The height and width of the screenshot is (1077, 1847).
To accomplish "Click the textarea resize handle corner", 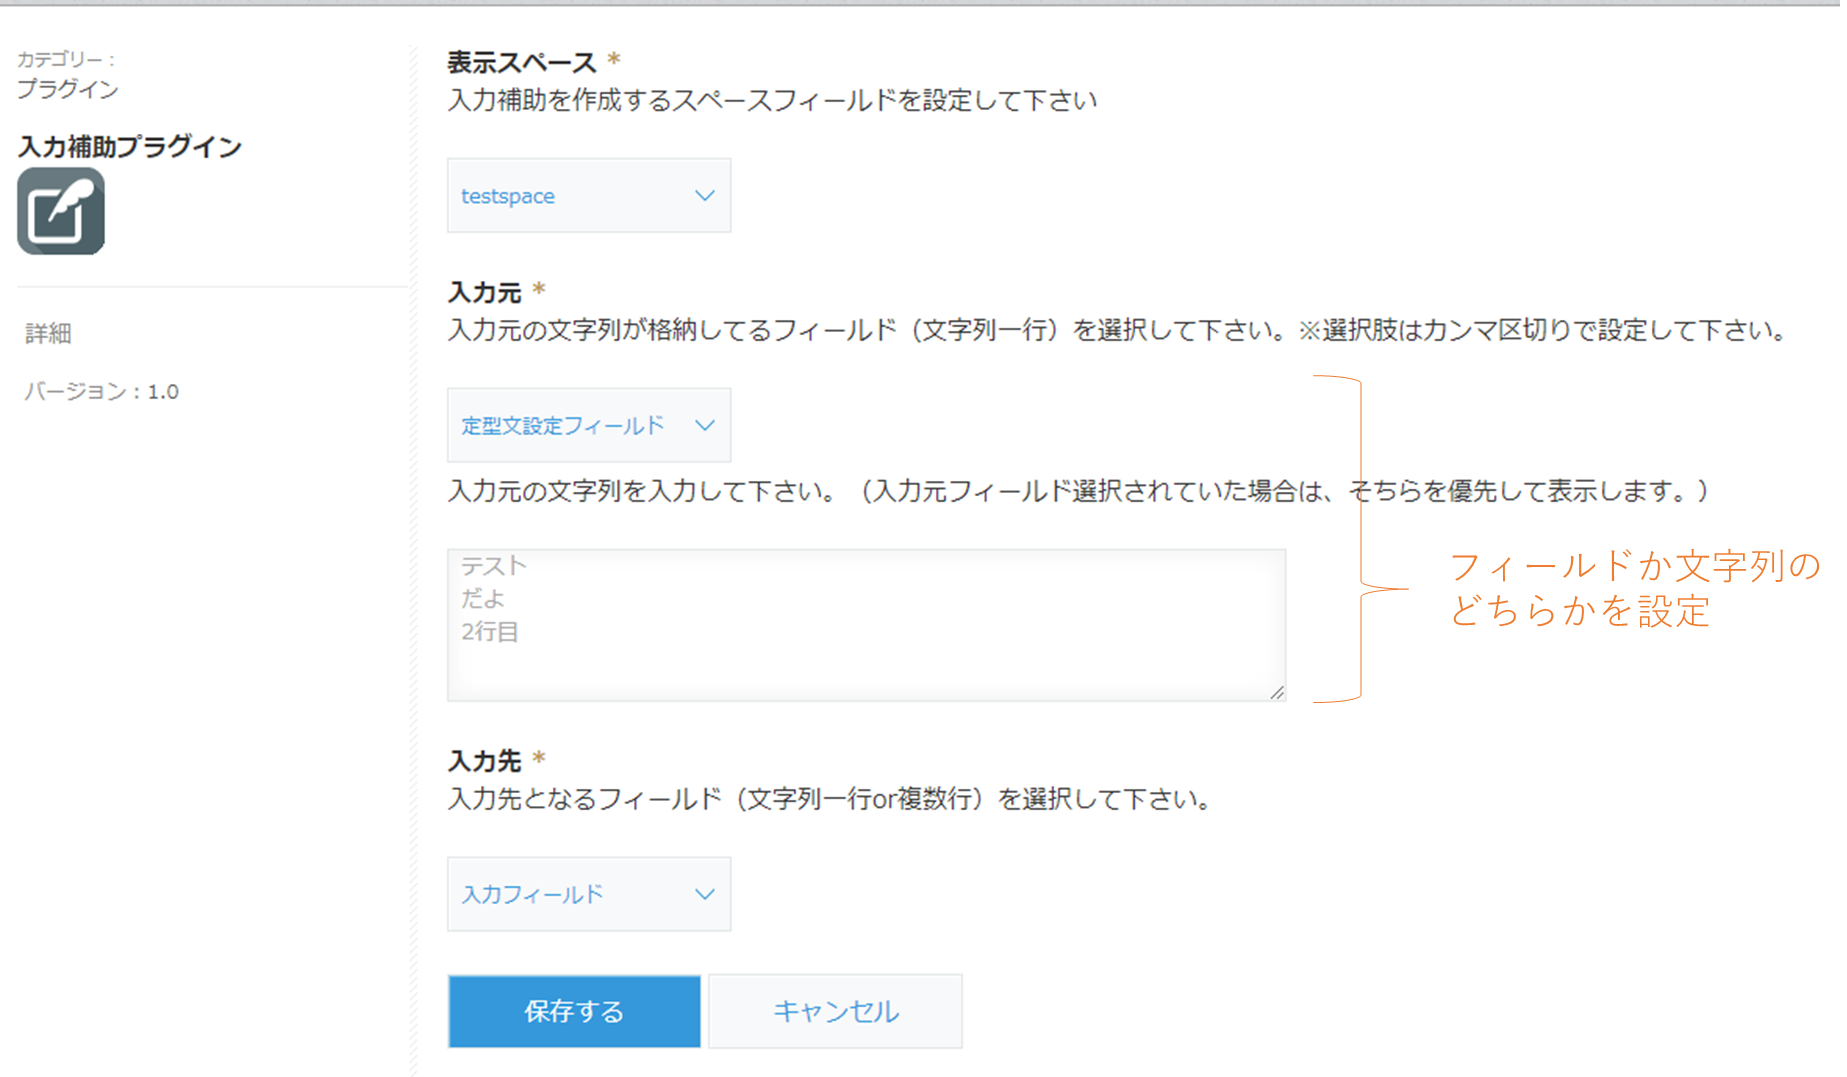I will point(1279,693).
